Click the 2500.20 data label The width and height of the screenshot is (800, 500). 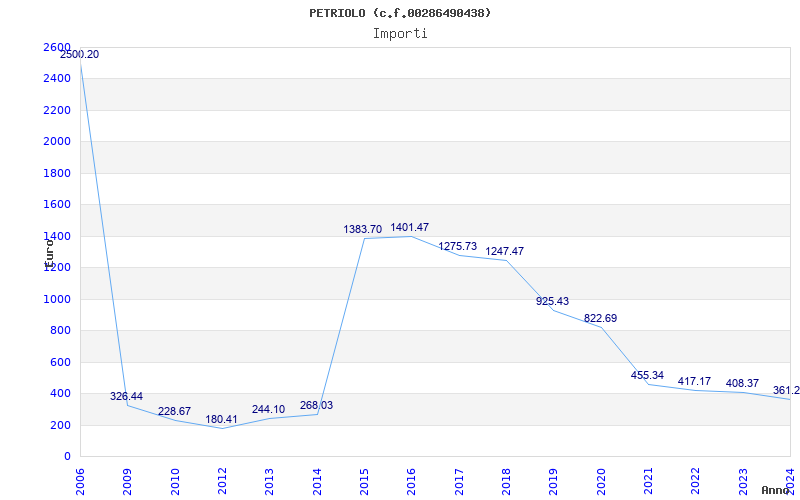click(x=79, y=54)
